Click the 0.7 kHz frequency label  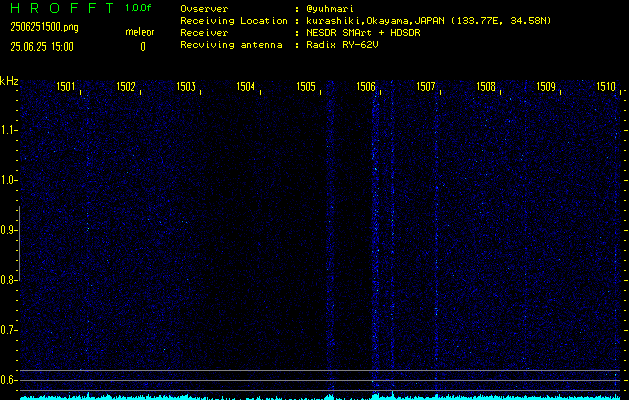coord(8,330)
